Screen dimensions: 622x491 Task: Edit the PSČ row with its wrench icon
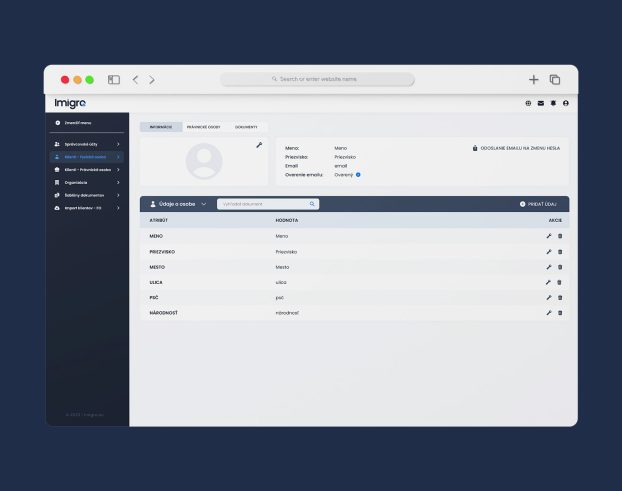pos(549,297)
